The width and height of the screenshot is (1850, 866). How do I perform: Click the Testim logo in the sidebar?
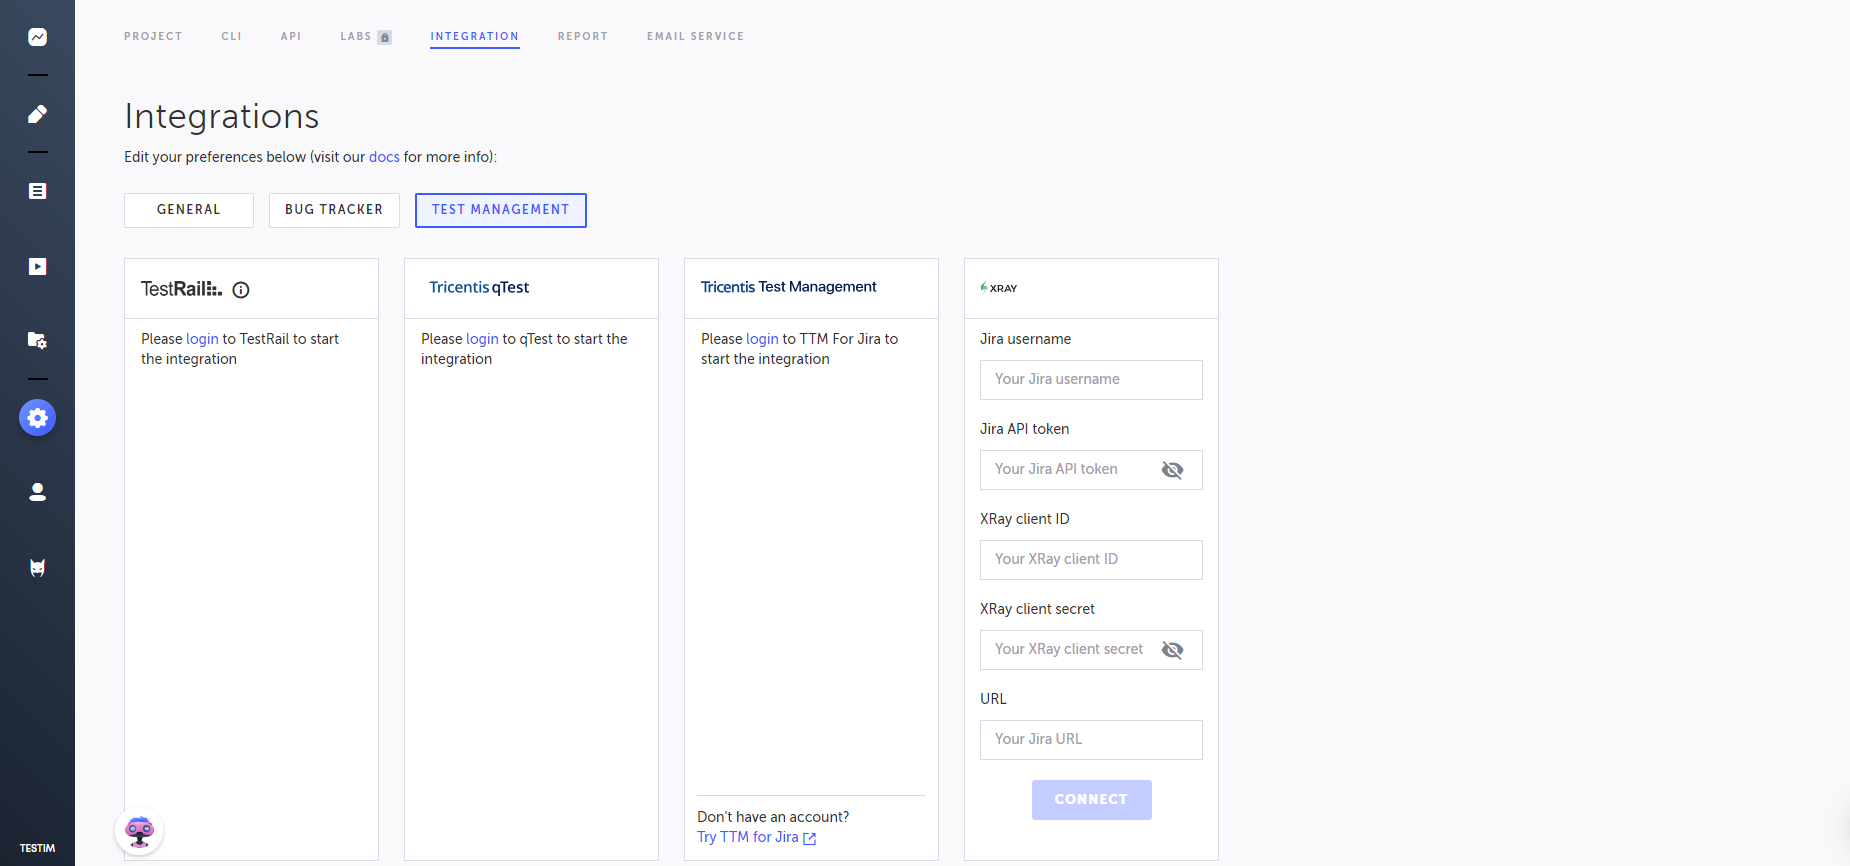click(37, 848)
